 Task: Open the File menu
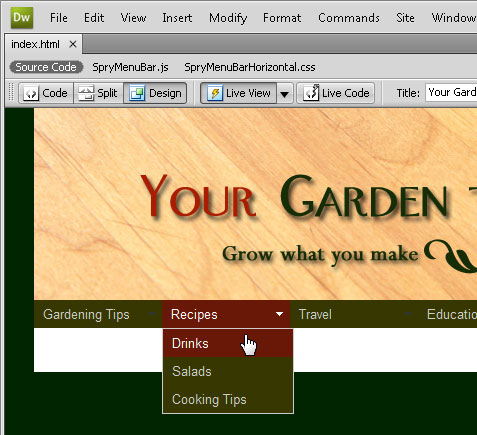coord(59,18)
